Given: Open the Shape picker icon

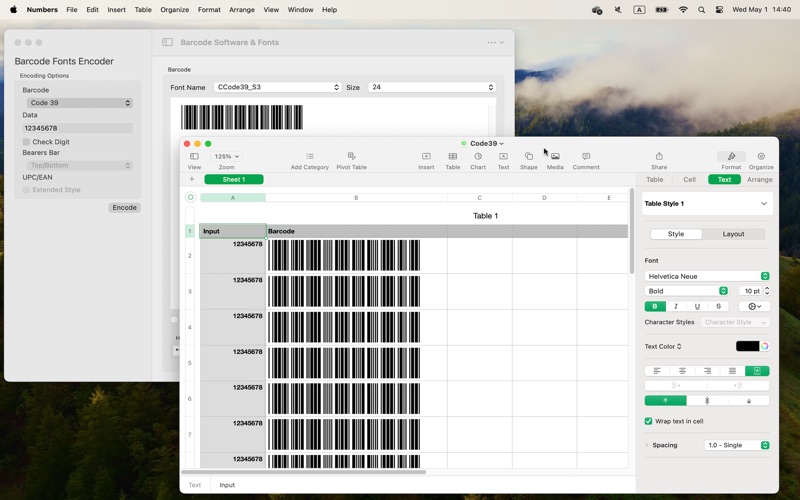Looking at the screenshot, I should pos(529,156).
